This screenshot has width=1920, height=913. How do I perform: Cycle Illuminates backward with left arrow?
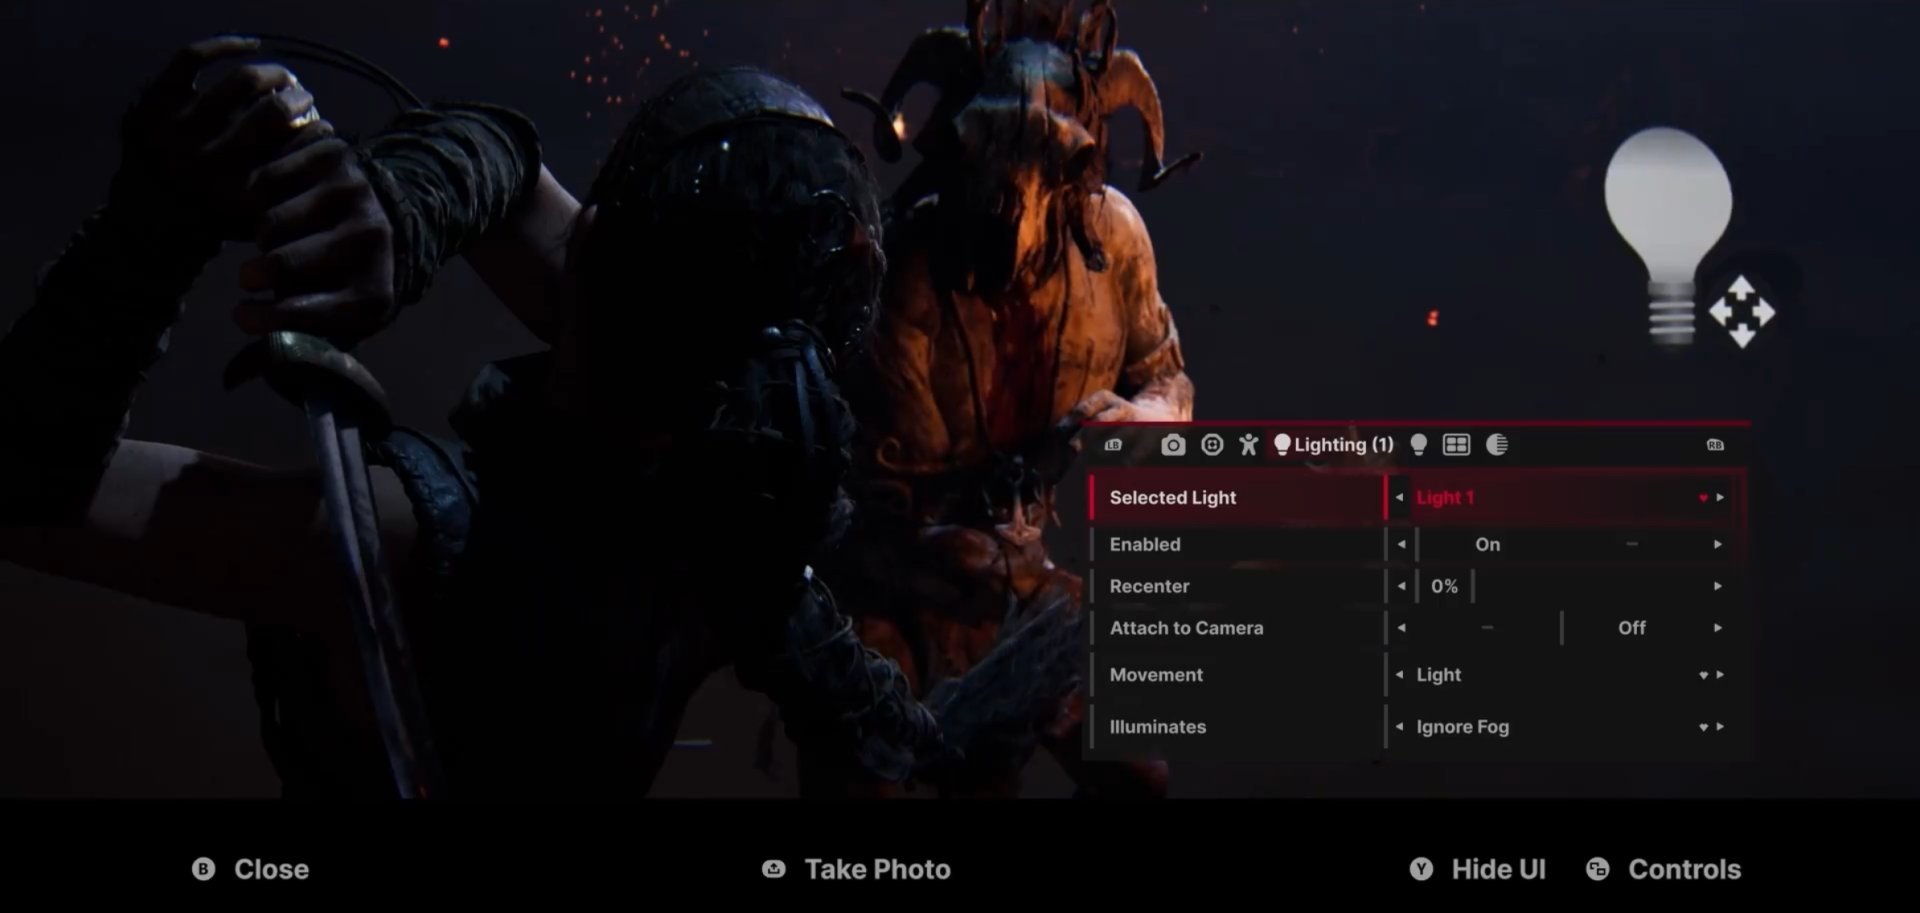[1399, 727]
